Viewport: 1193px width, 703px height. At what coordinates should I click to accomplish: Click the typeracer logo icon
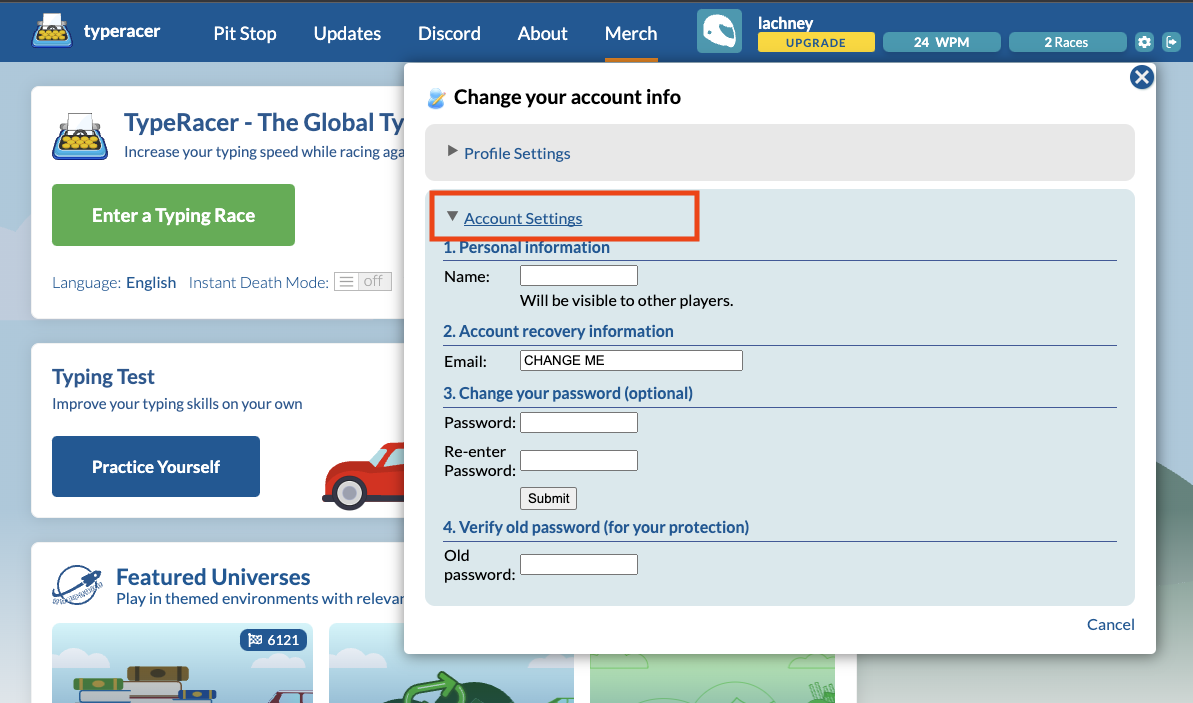tap(51, 32)
